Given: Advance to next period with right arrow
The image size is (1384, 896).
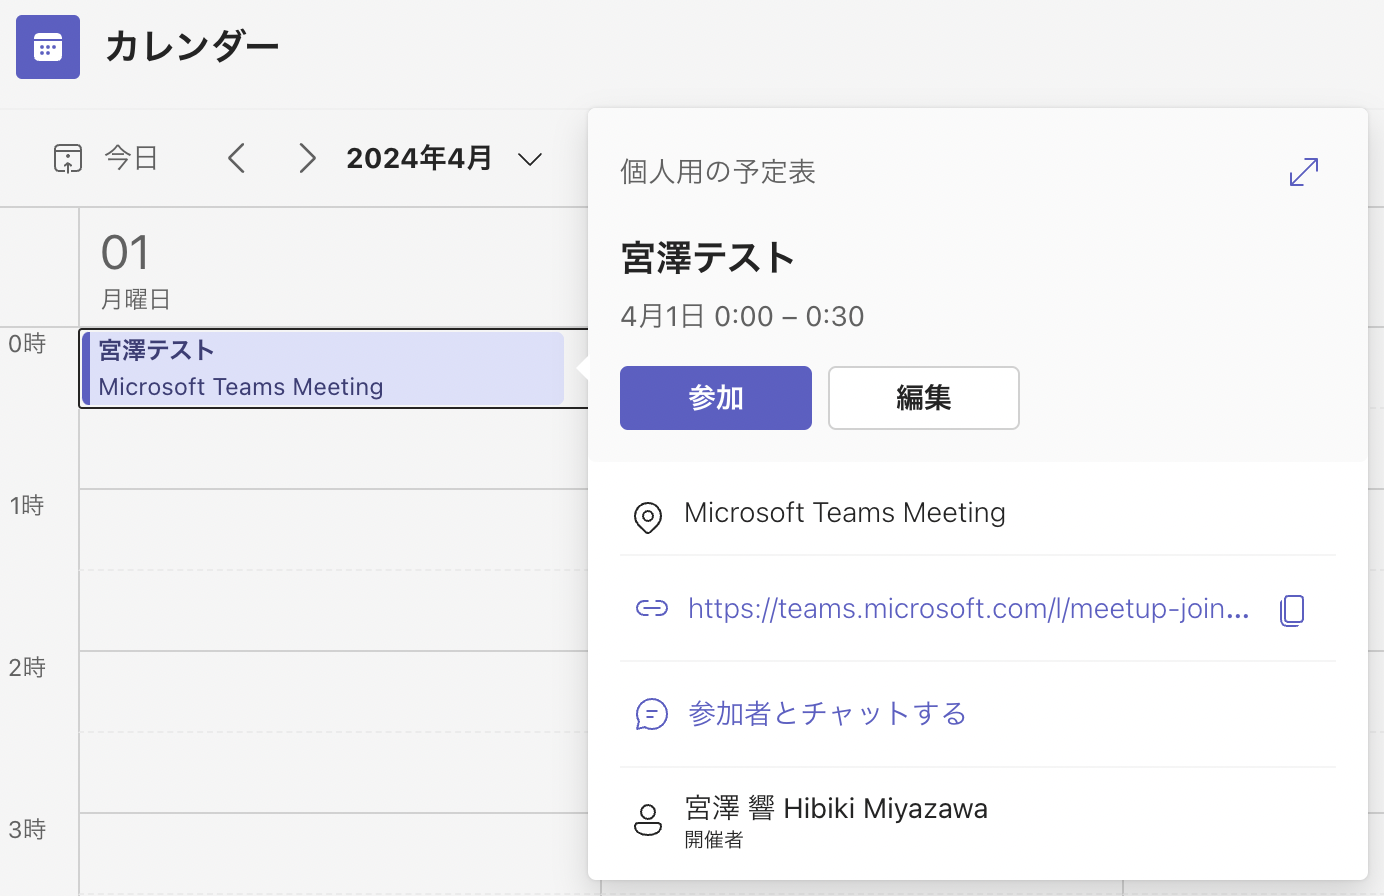Looking at the screenshot, I should click(x=307, y=158).
